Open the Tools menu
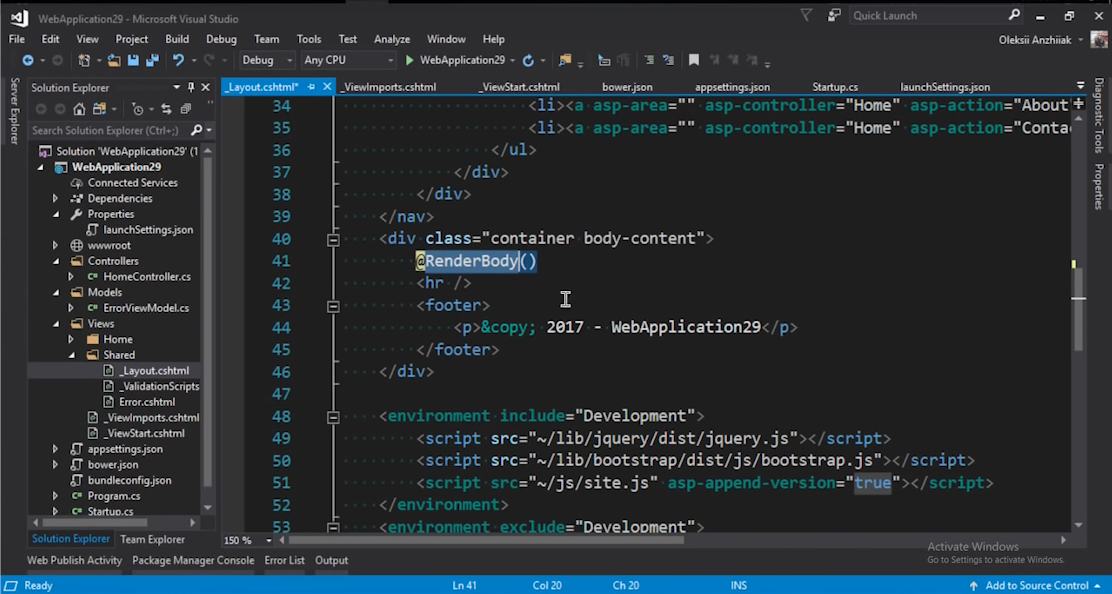1112x594 pixels. 308,39
